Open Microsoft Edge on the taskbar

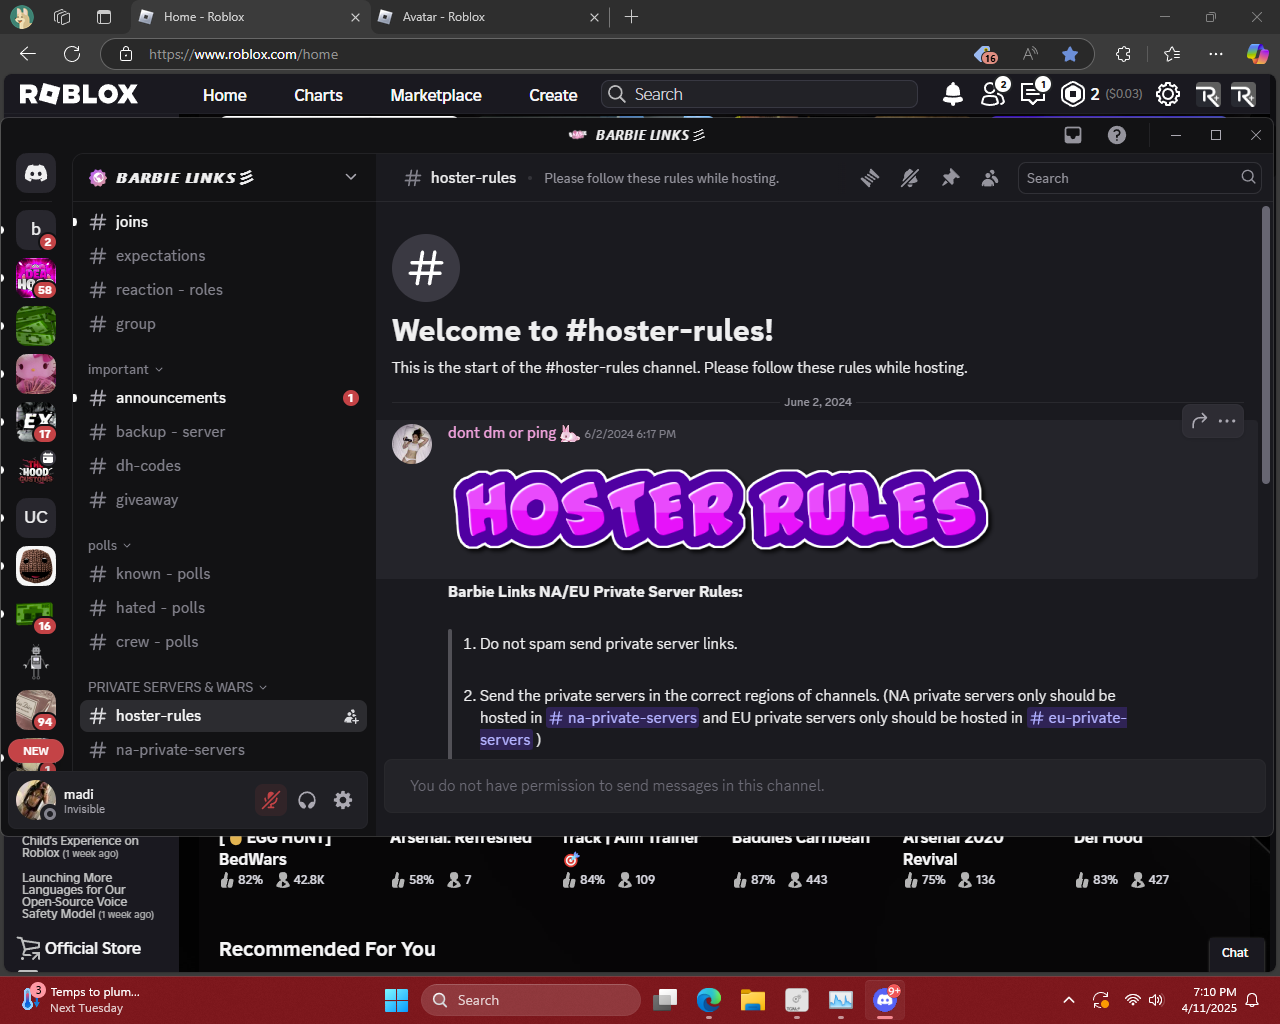tap(709, 1000)
